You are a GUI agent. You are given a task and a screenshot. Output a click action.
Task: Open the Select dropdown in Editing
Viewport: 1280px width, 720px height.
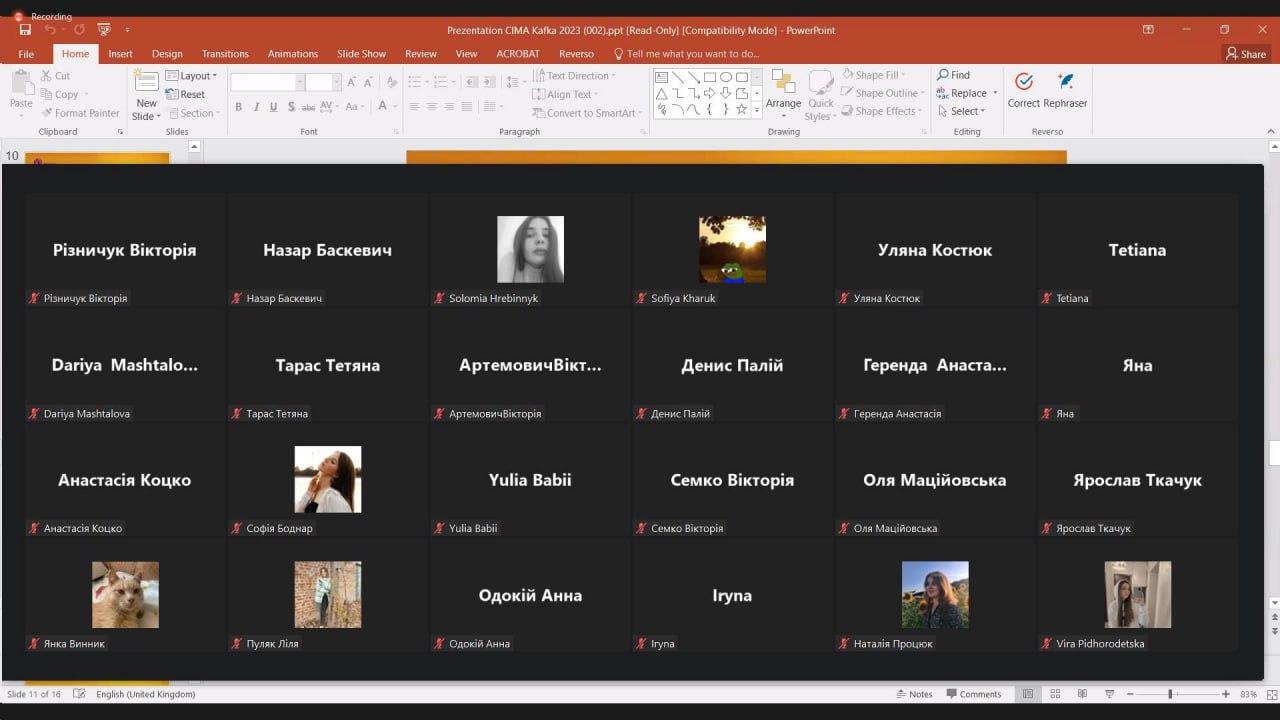966,111
